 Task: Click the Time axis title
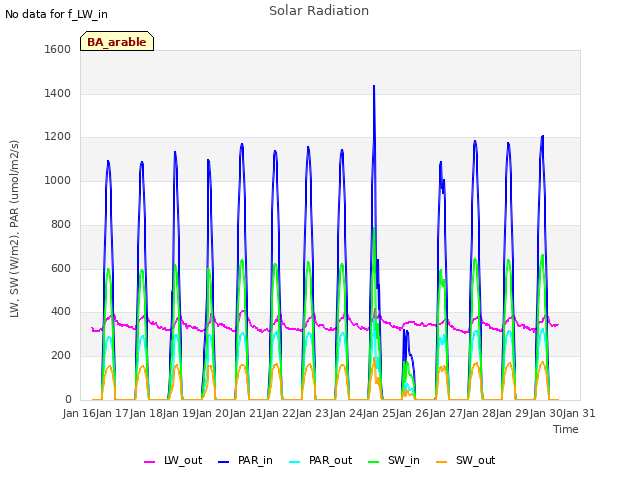pyautogui.click(x=566, y=429)
